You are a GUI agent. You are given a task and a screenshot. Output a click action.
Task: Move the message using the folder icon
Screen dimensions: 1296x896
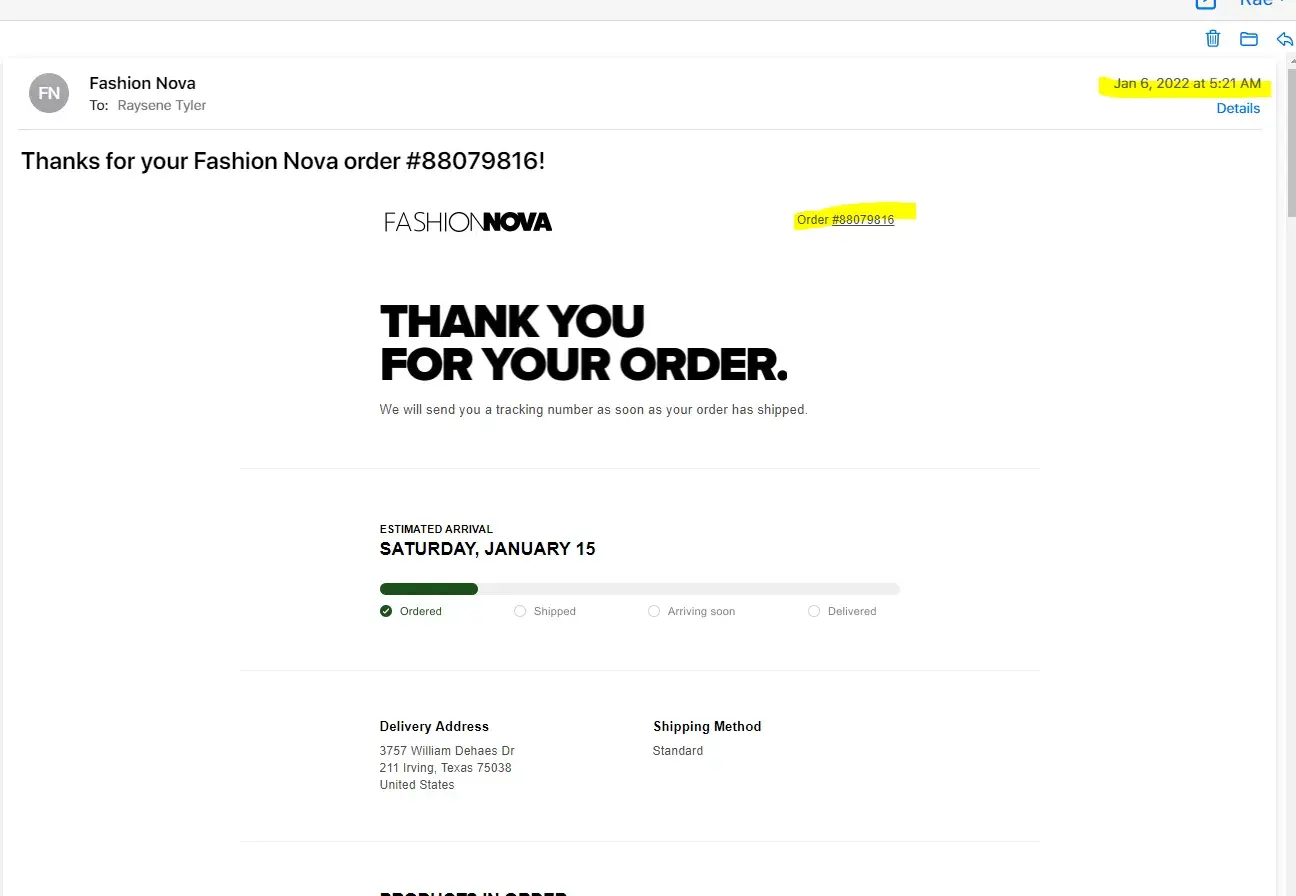1249,39
